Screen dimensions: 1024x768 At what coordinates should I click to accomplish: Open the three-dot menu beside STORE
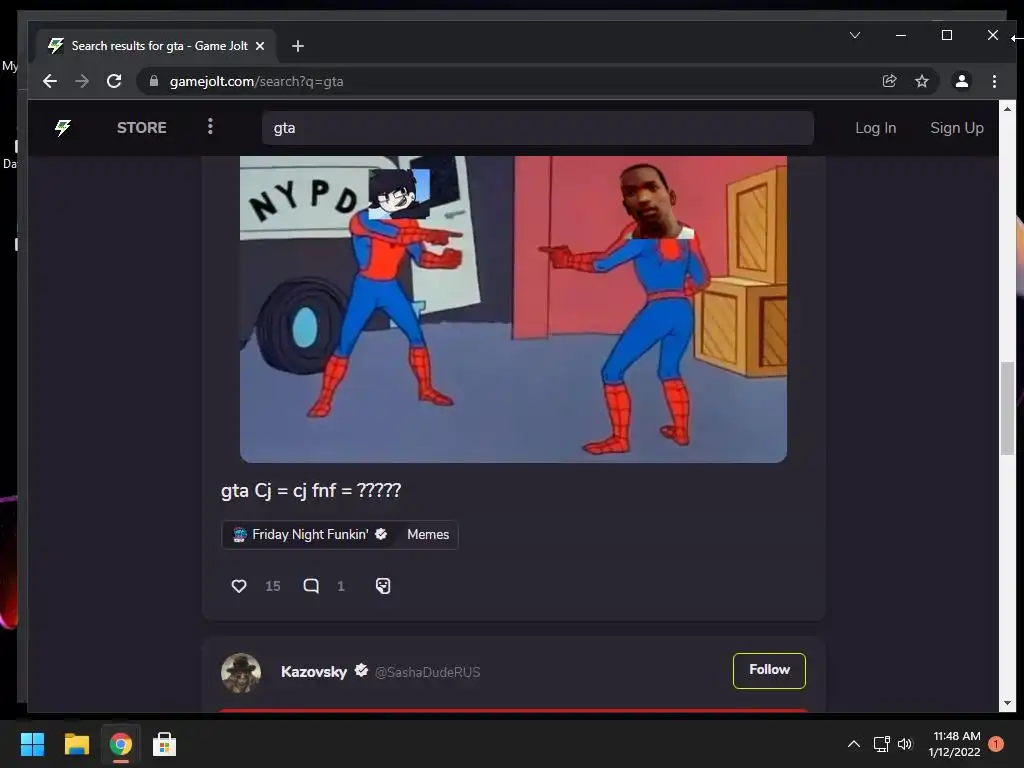(210, 126)
